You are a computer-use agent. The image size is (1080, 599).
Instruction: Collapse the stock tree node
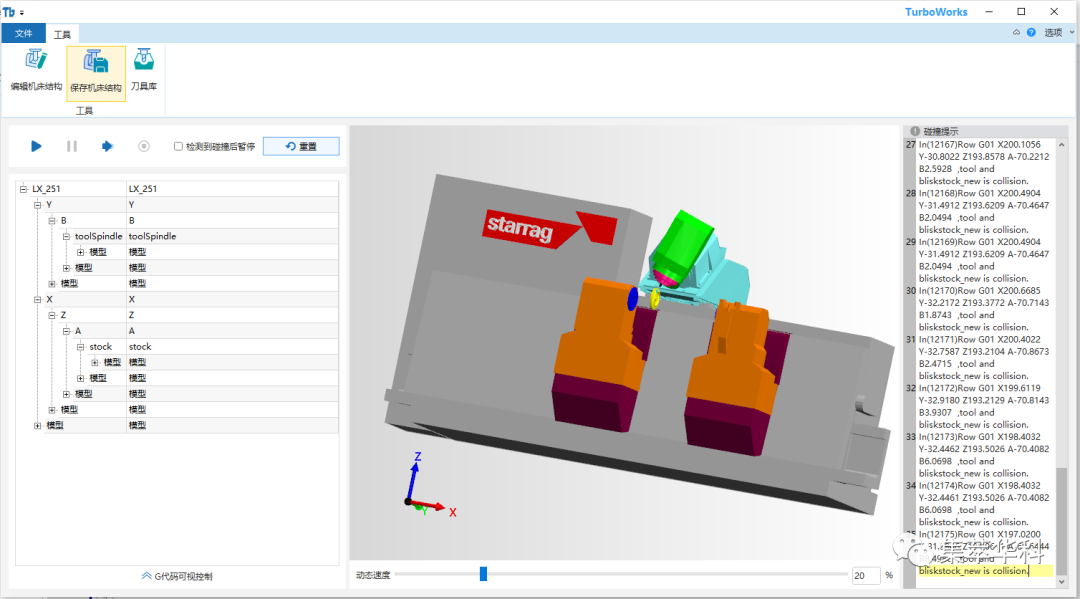[x=80, y=346]
